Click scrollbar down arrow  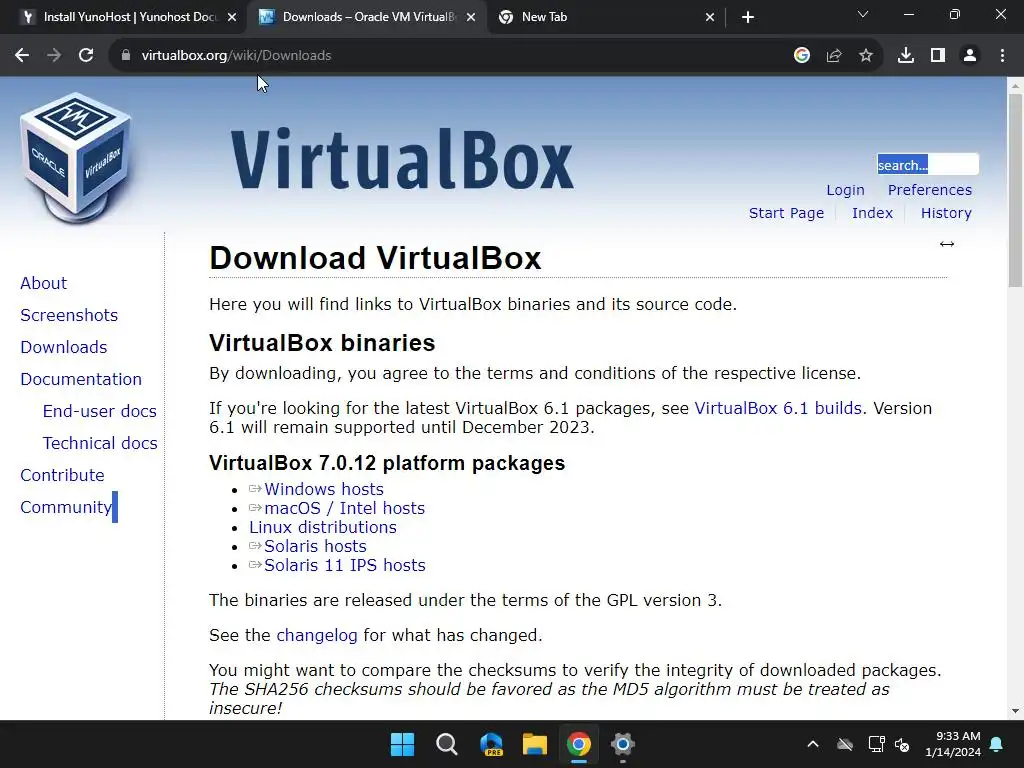(x=1015, y=711)
